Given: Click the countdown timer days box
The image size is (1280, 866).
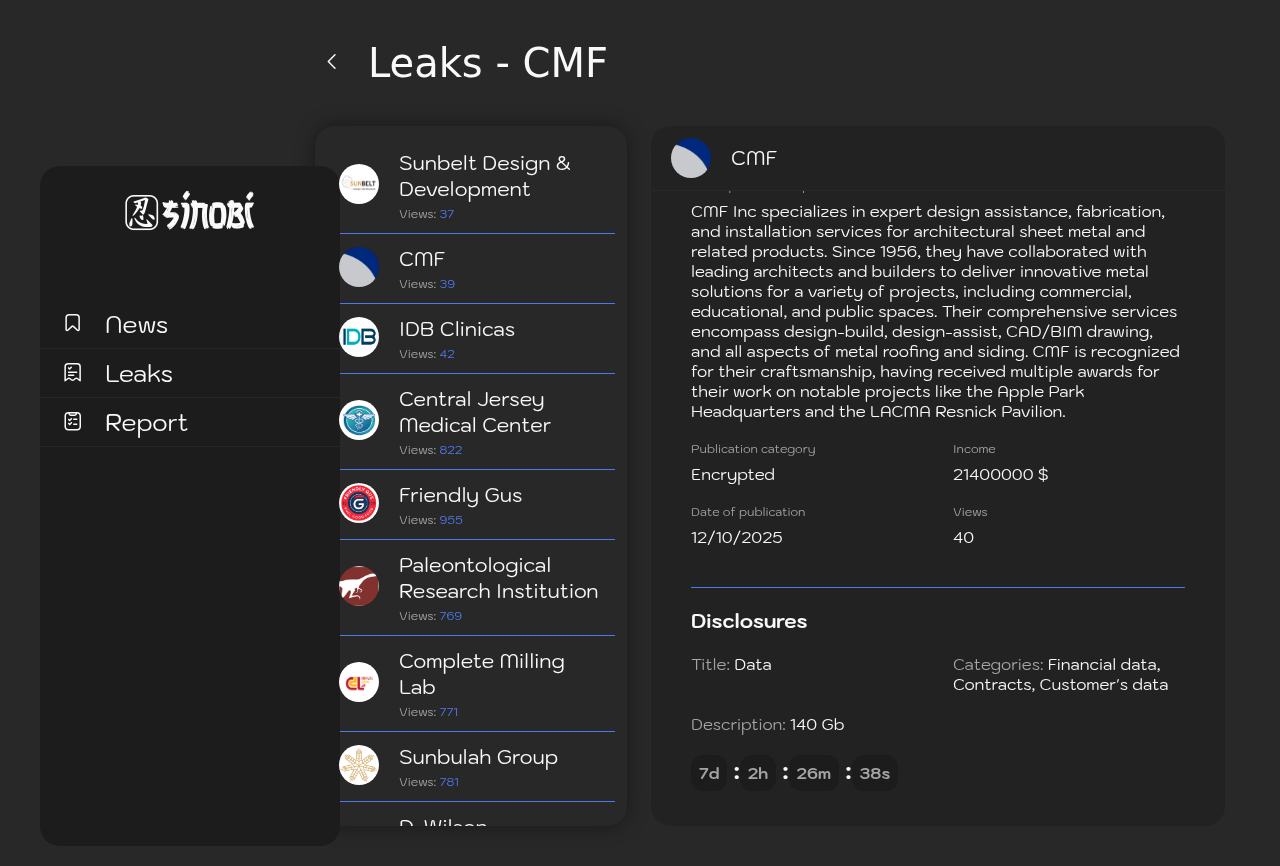Looking at the screenshot, I should point(709,773).
